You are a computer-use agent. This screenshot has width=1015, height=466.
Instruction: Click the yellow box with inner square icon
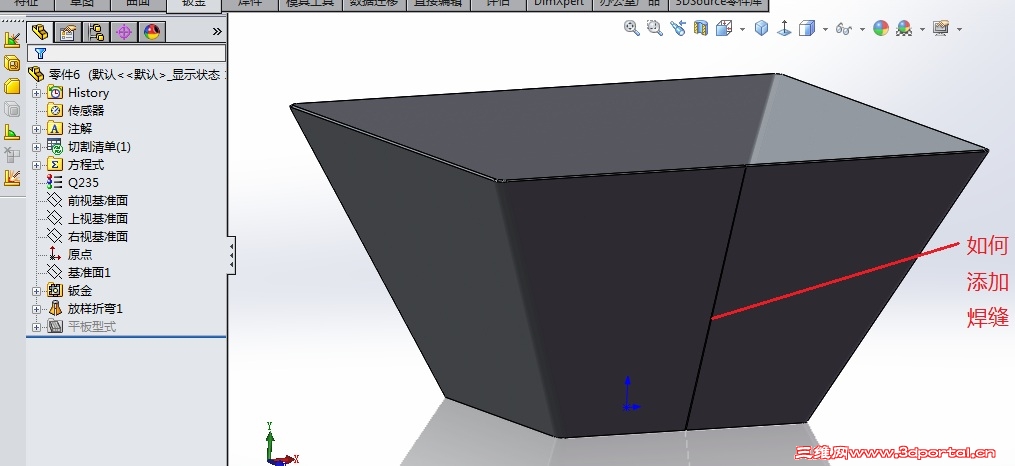[x=12, y=63]
